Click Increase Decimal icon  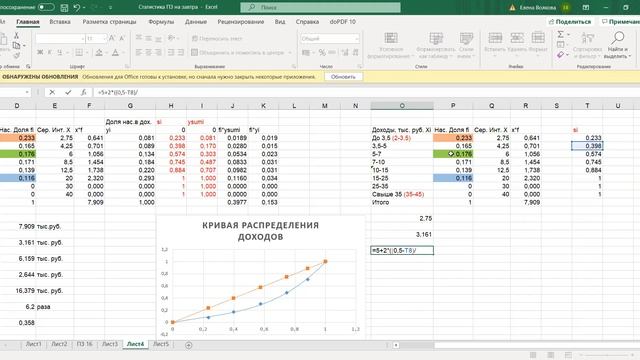coord(345,52)
